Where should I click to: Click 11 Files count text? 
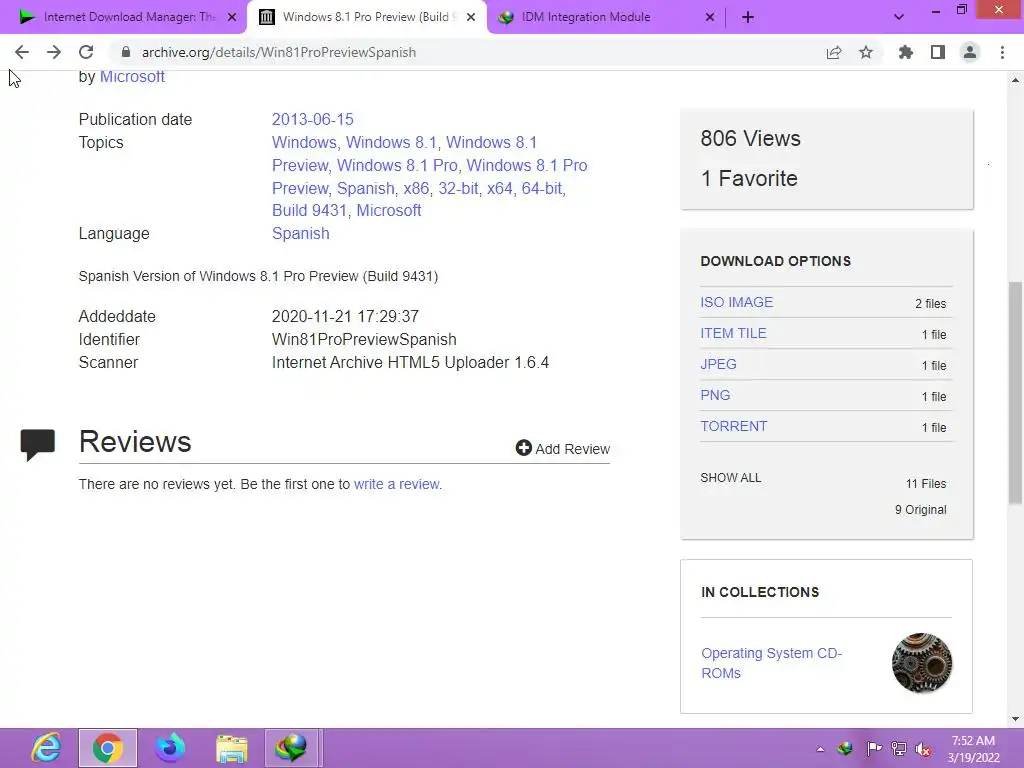(x=925, y=484)
